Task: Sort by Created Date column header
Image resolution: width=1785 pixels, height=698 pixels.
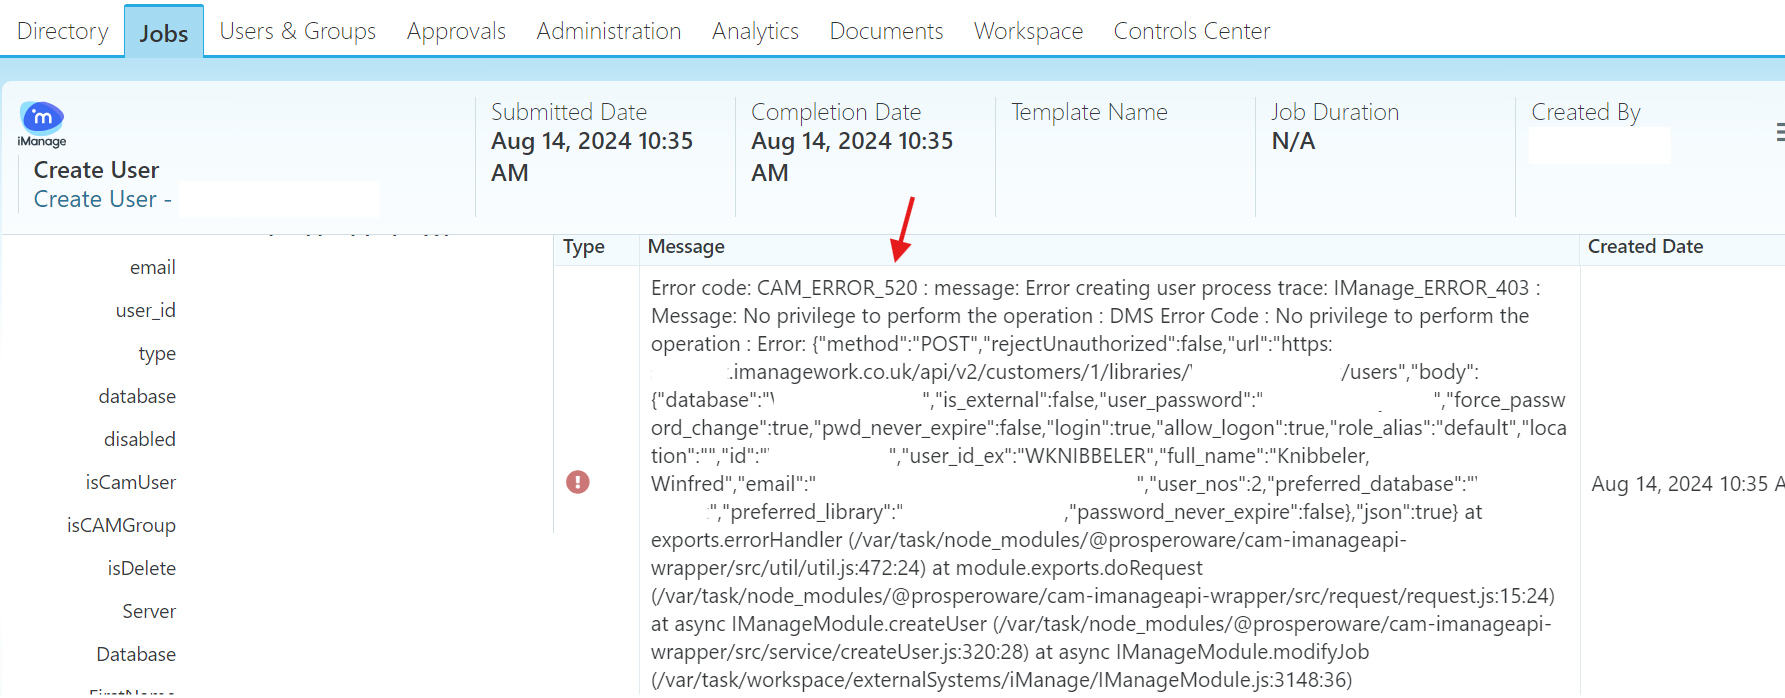Action: point(1645,247)
